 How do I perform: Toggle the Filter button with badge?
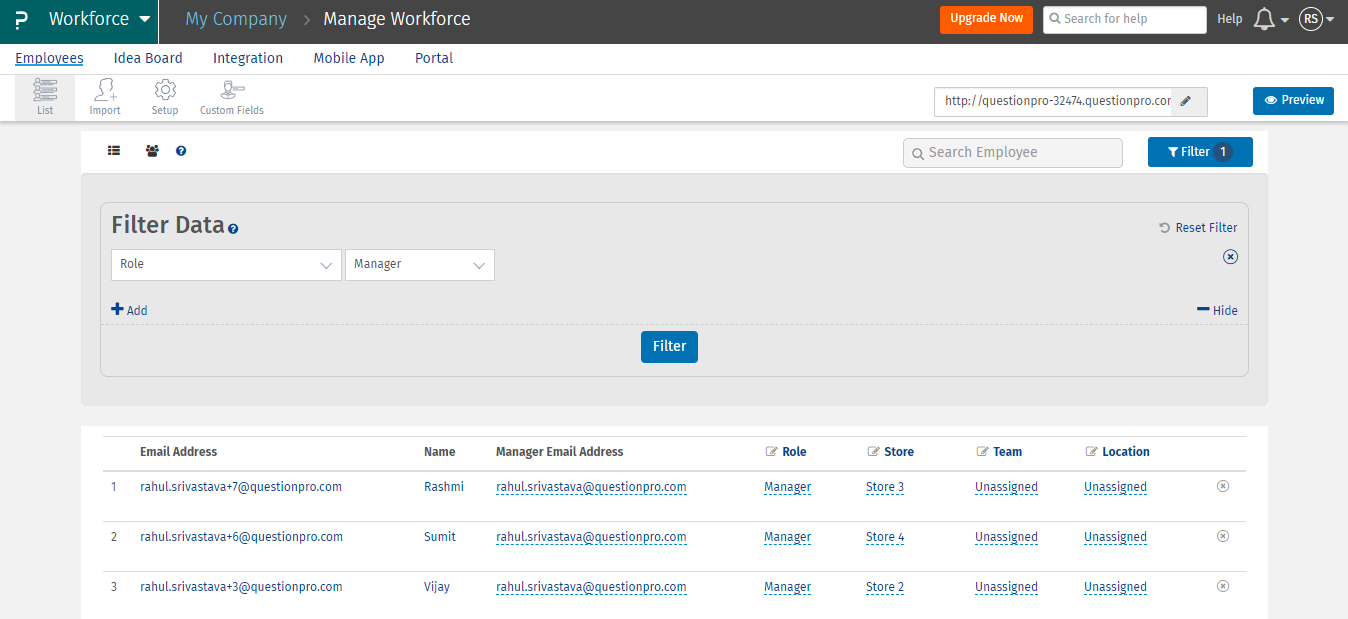tap(1199, 152)
